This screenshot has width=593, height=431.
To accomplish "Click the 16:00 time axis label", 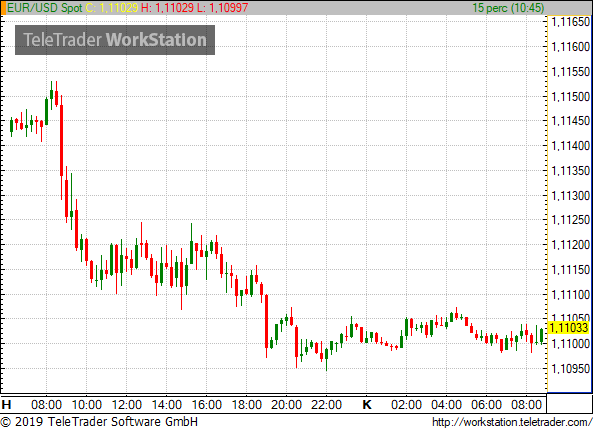I will pos(206,405).
